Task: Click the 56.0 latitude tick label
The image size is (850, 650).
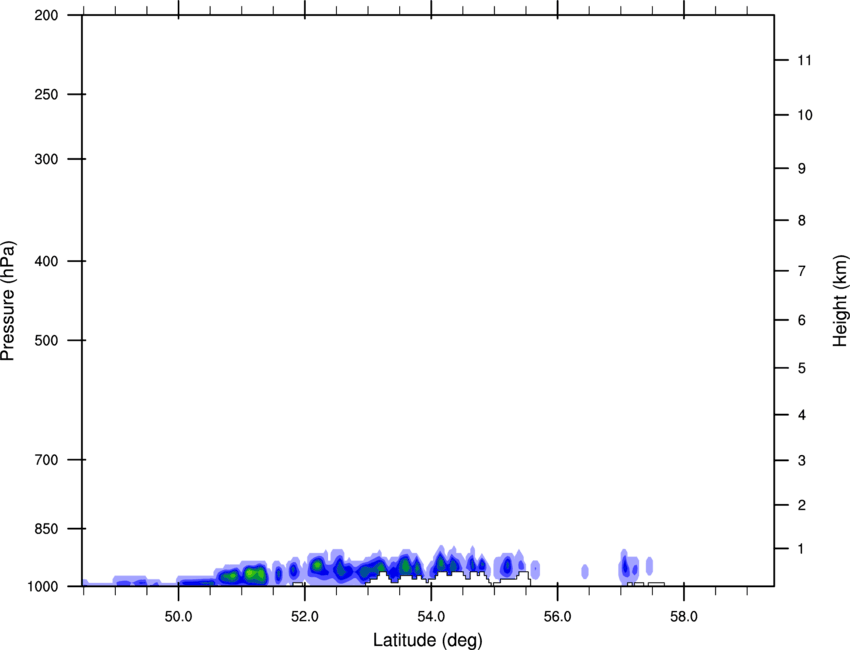Action: coord(558,617)
